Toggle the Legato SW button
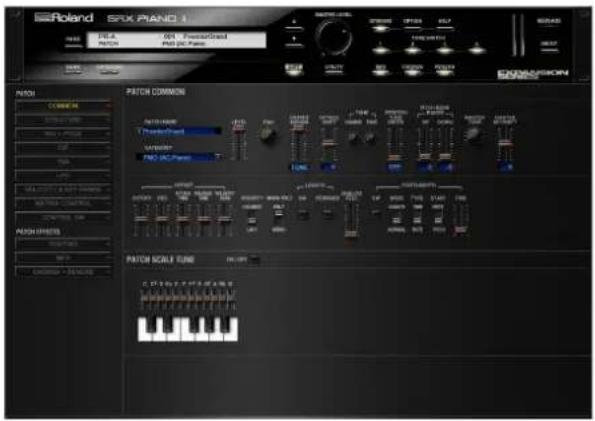This screenshot has width=595, height=421. pos(302,214)
